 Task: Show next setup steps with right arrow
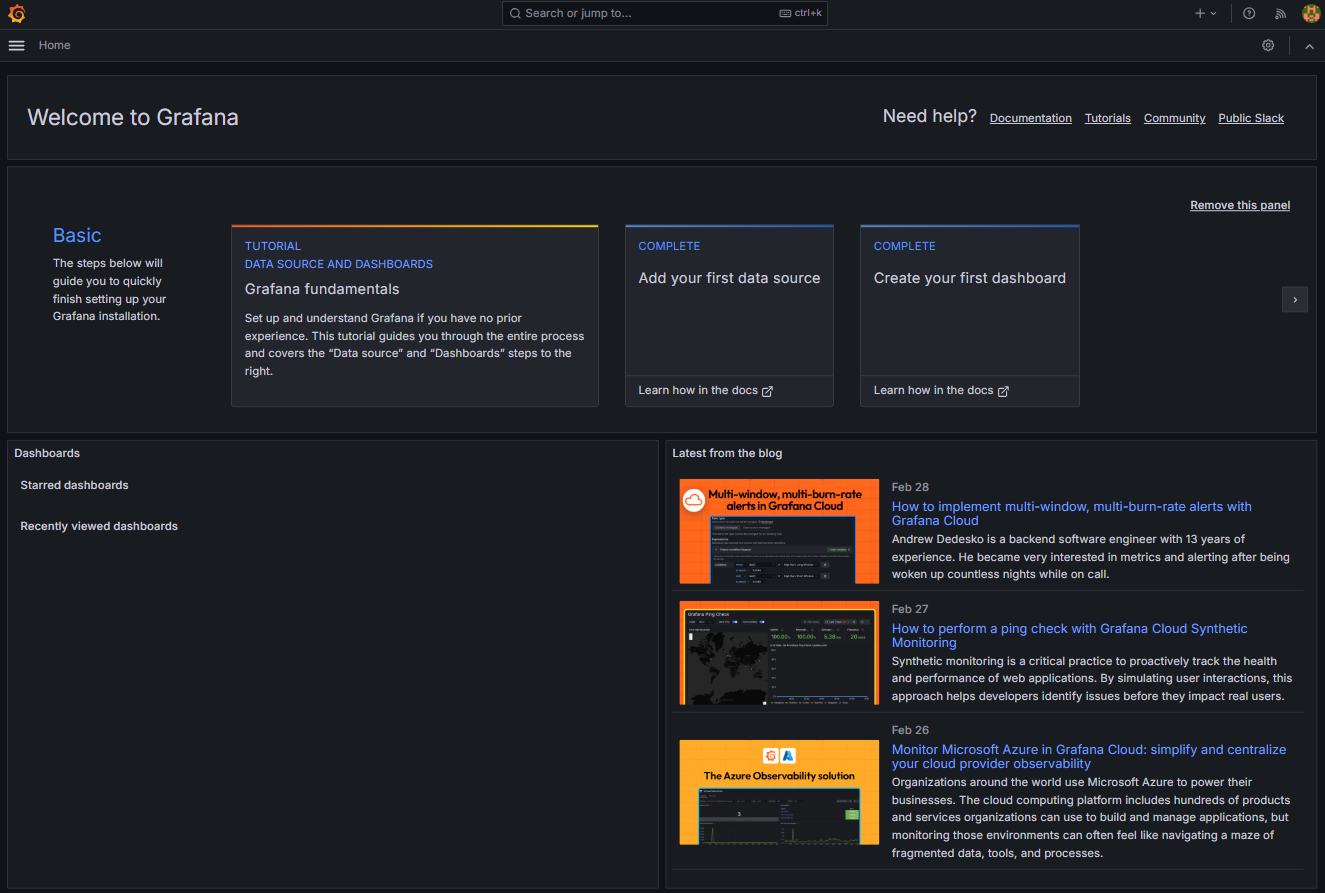pos(1294,299)
